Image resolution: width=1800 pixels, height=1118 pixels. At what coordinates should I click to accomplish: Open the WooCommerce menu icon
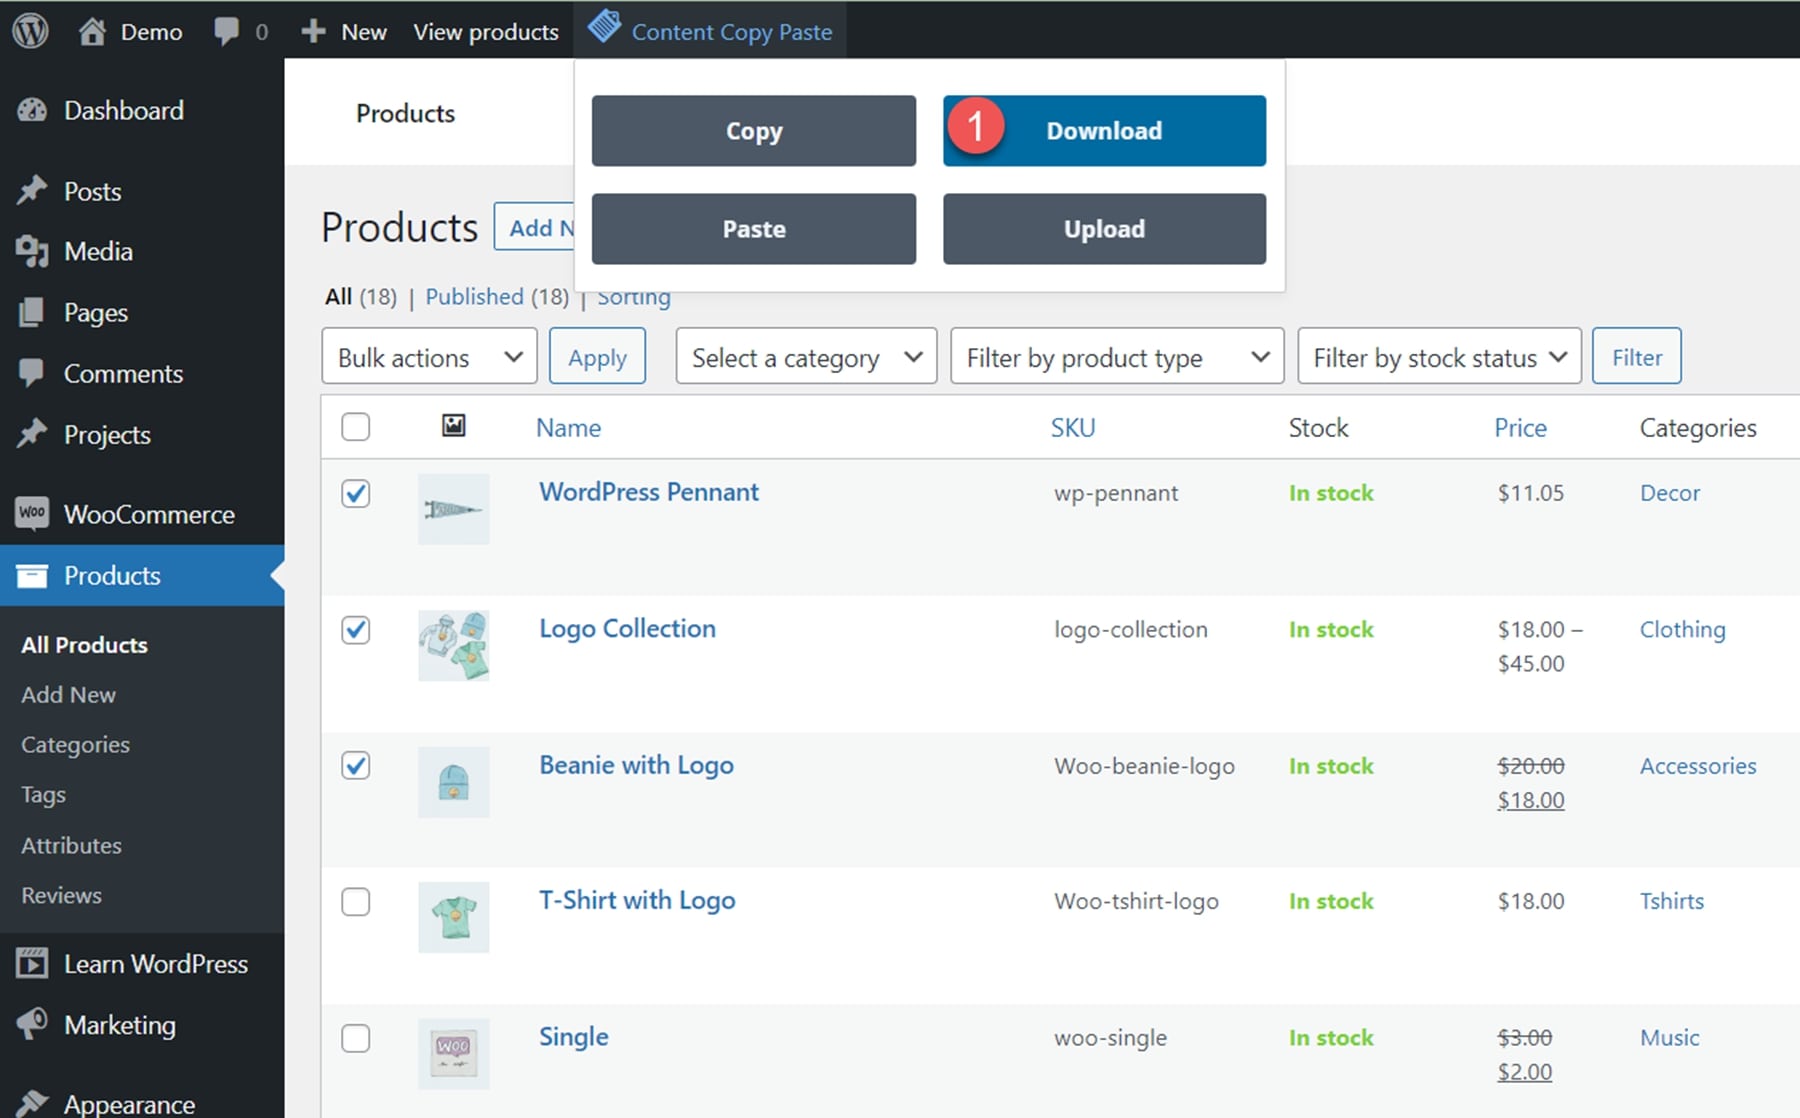pos(32,514)
